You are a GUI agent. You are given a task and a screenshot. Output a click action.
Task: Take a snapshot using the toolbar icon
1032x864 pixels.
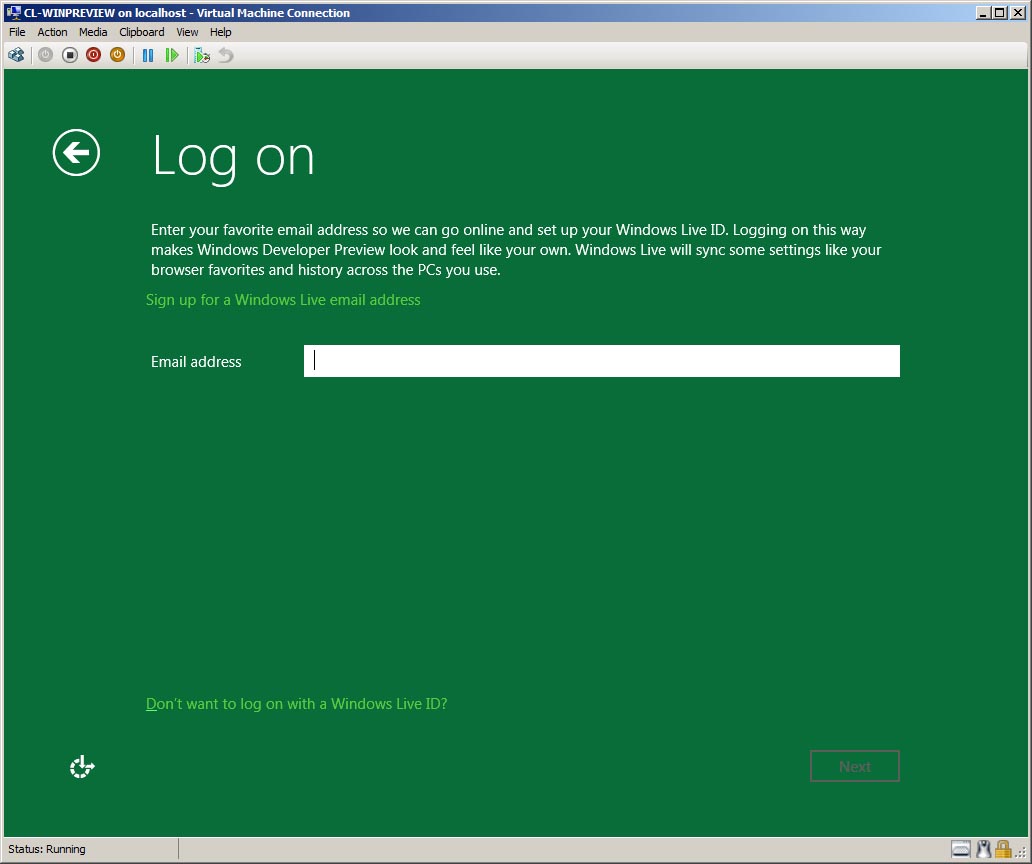202,55
